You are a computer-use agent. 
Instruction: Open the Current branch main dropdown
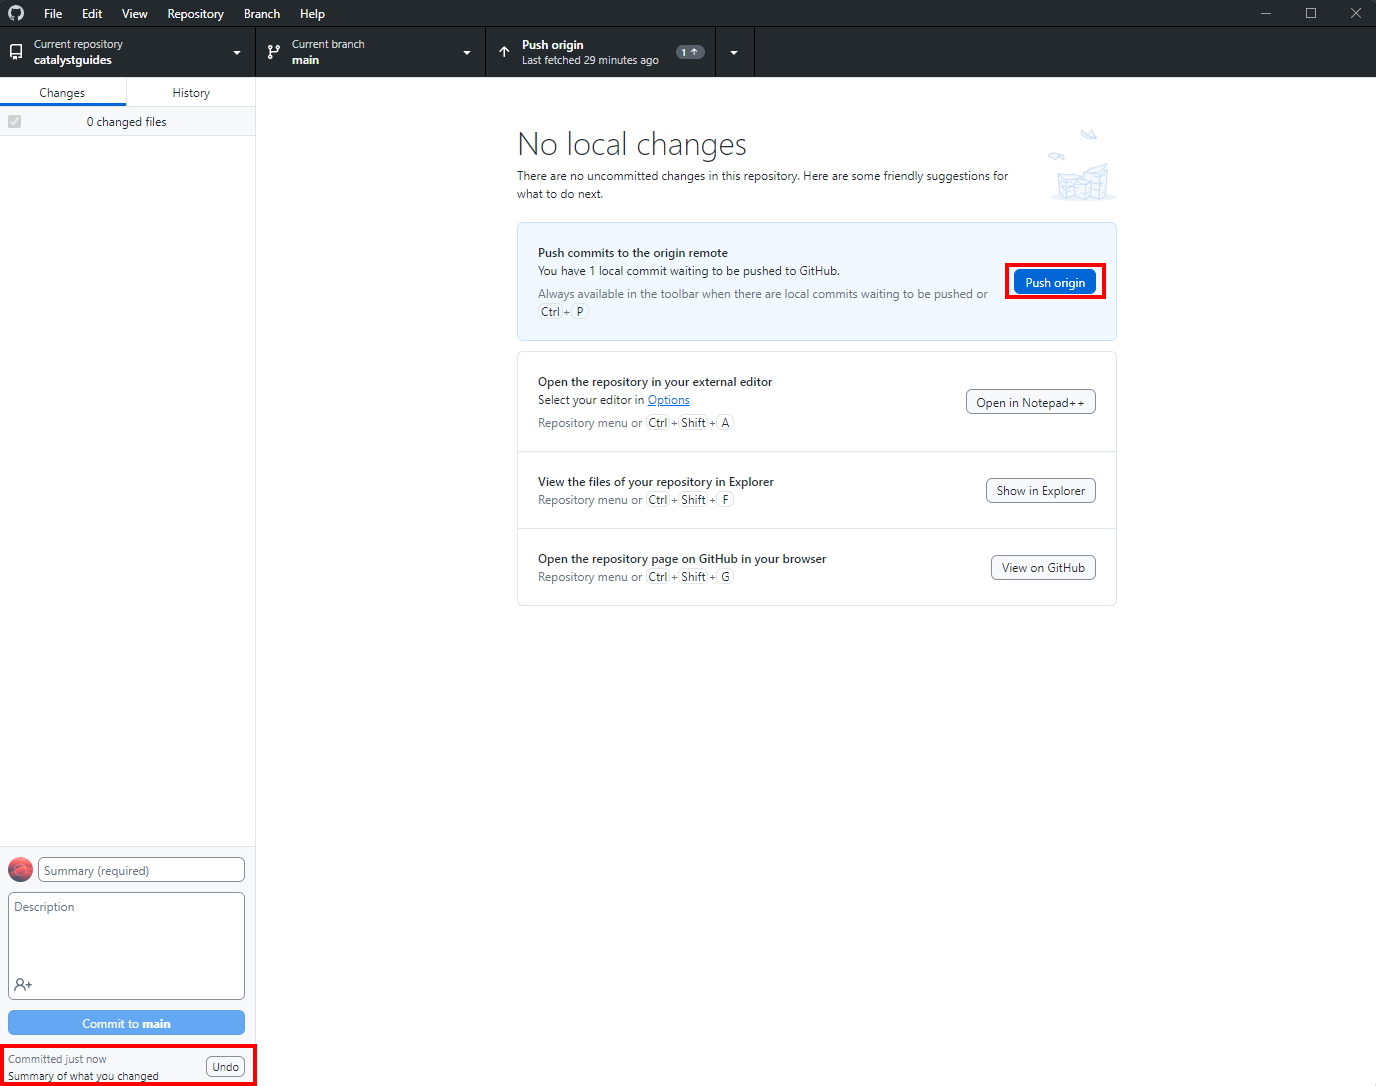tap(466, 52)
